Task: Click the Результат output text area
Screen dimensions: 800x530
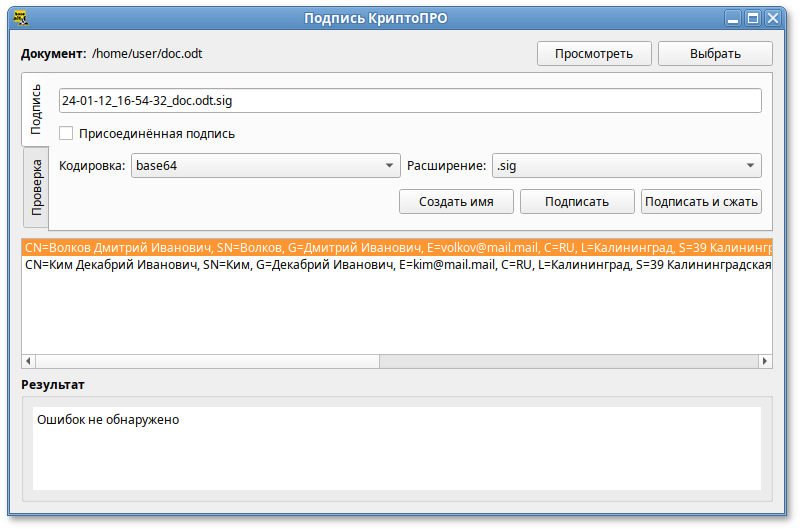Action: pyautogui.click(x=396, y=447)
